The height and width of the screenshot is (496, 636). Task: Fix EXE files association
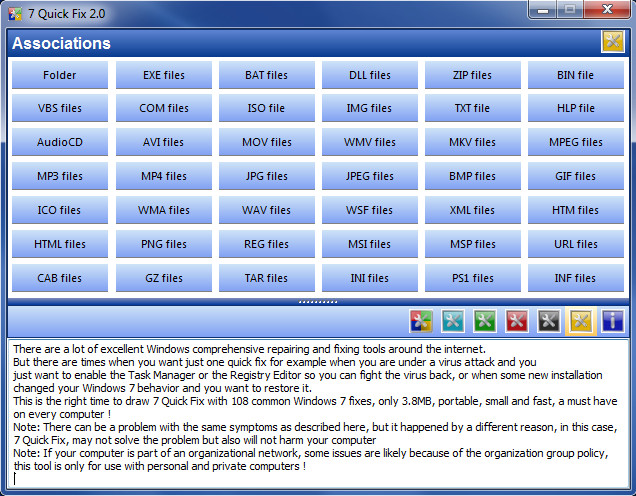pos(164,75)
